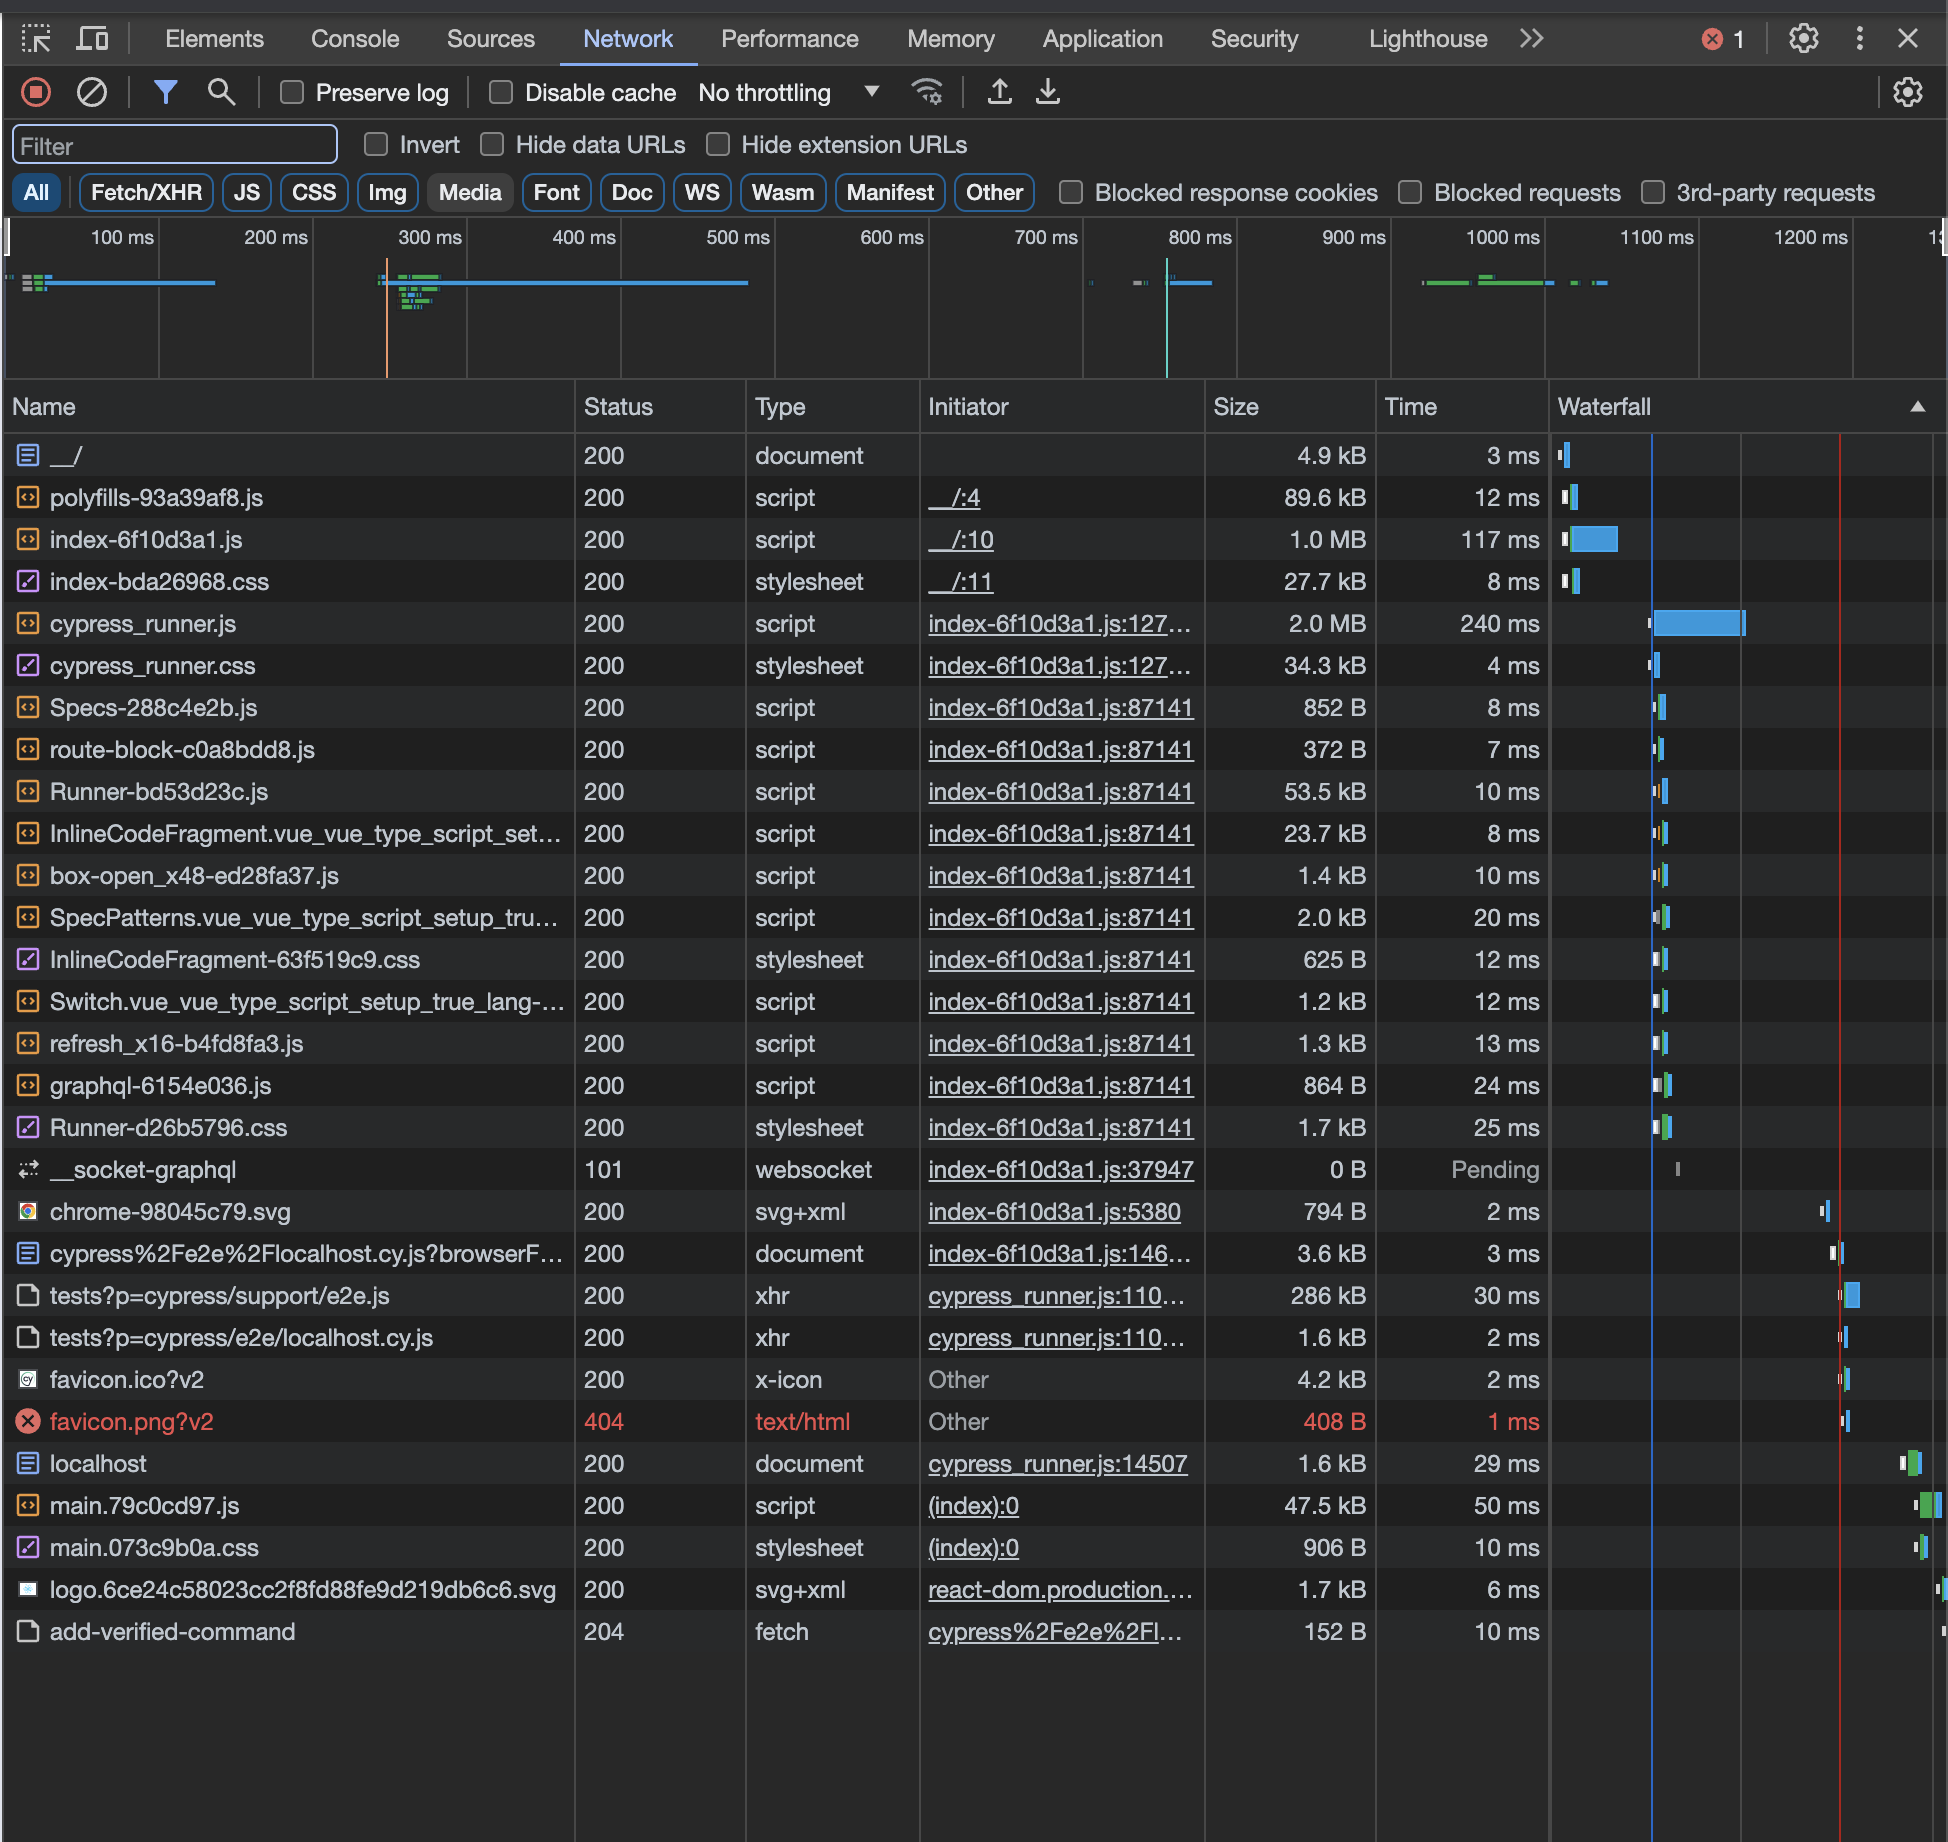The width and height of the screenshot is (1948, 1842).
Task: Import a HAR file
Action: click(1000, 92)
